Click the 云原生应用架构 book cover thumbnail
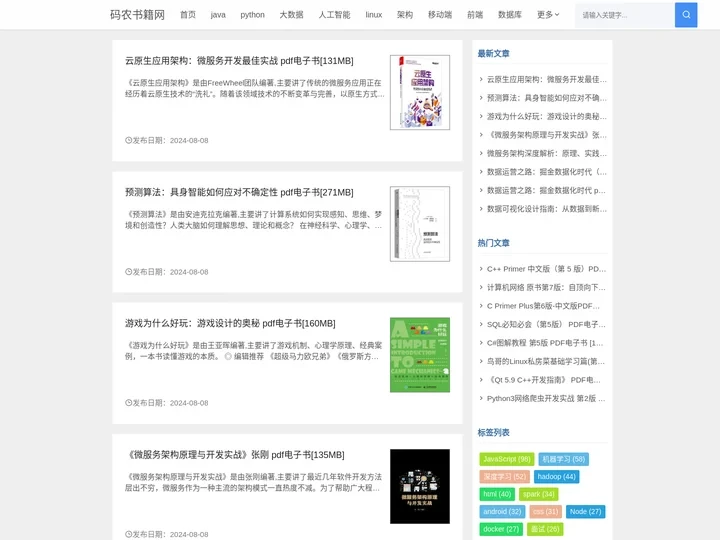 (x=420, y=92)
